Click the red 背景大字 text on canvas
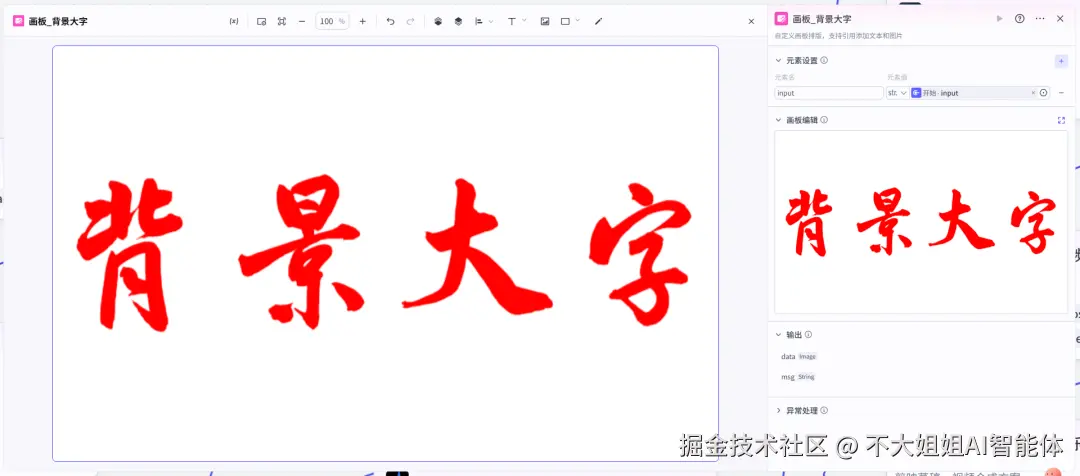 click(384, 253)
